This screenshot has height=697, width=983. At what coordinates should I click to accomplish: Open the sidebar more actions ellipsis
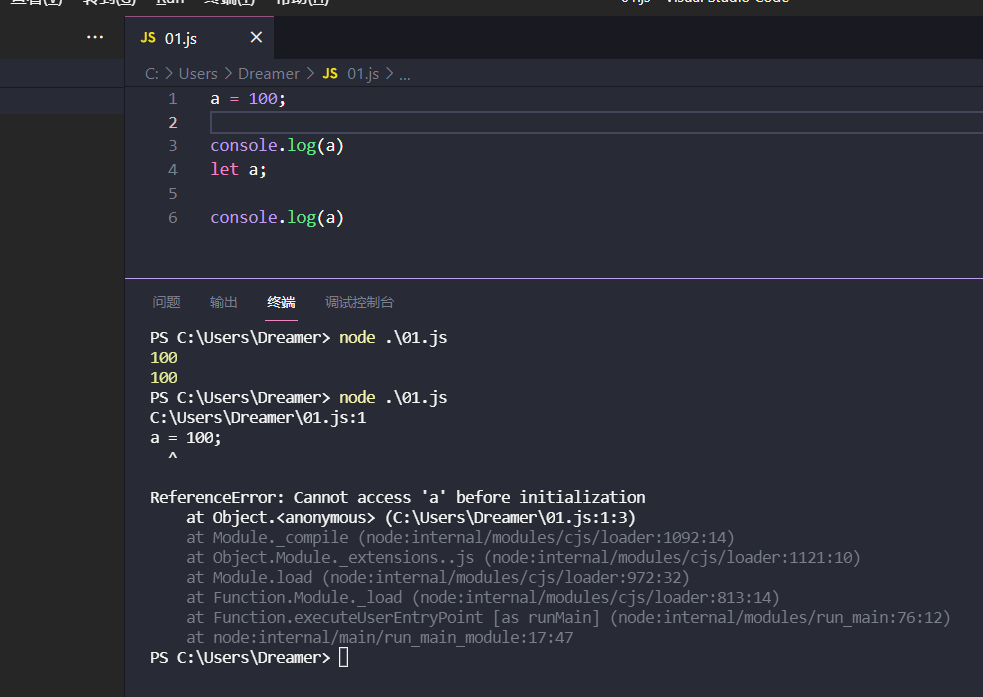click(x=95, y=37)
